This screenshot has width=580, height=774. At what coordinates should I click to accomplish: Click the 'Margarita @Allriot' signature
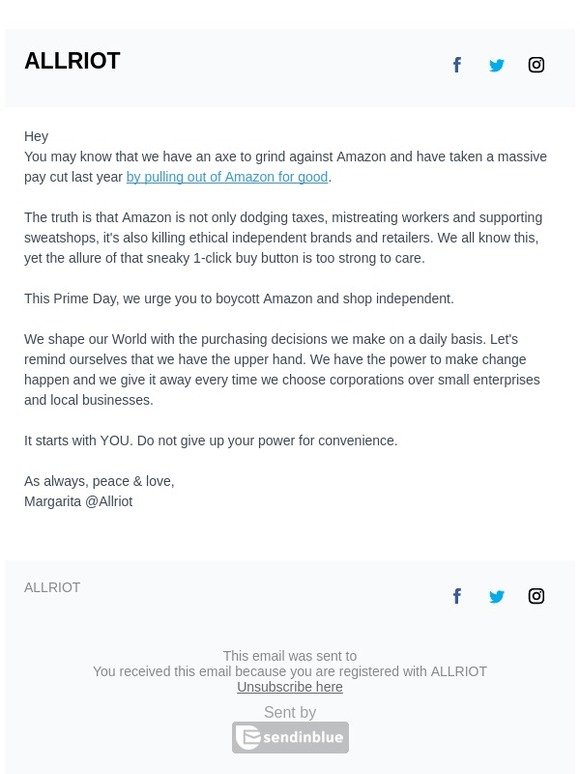(78, 502)
